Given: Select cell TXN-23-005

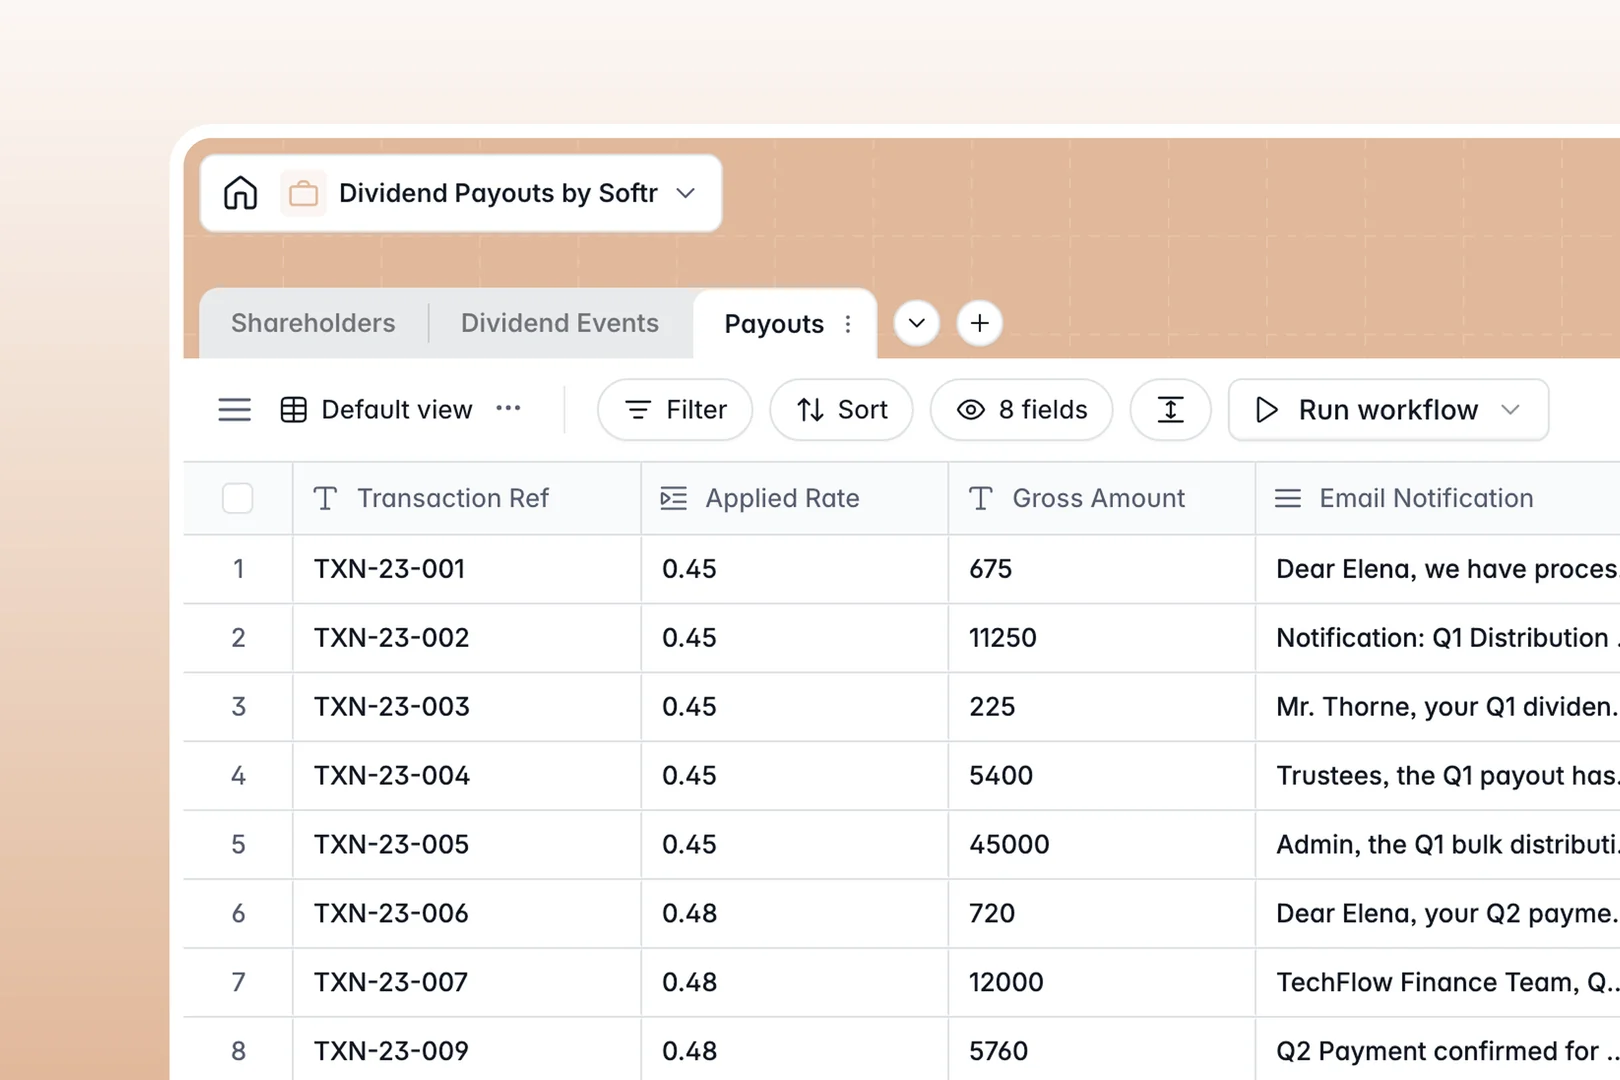Looking at the screenshot, I should (x=466, y=845).
